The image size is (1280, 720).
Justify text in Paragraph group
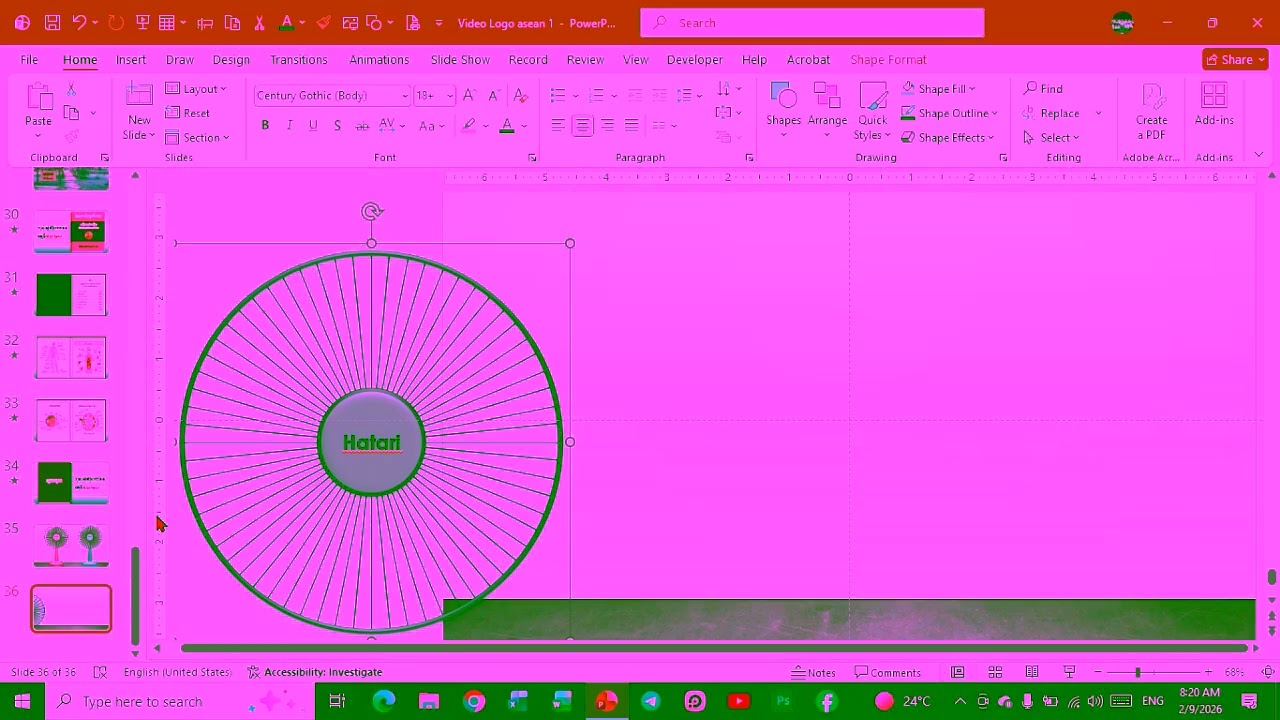click(631, 125)
